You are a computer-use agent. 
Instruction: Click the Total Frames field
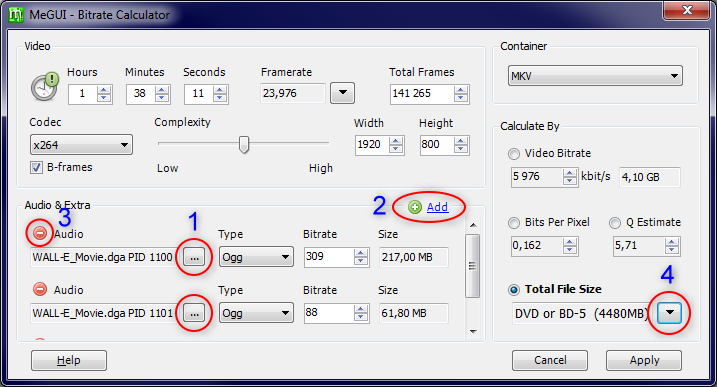pos(422,94)
